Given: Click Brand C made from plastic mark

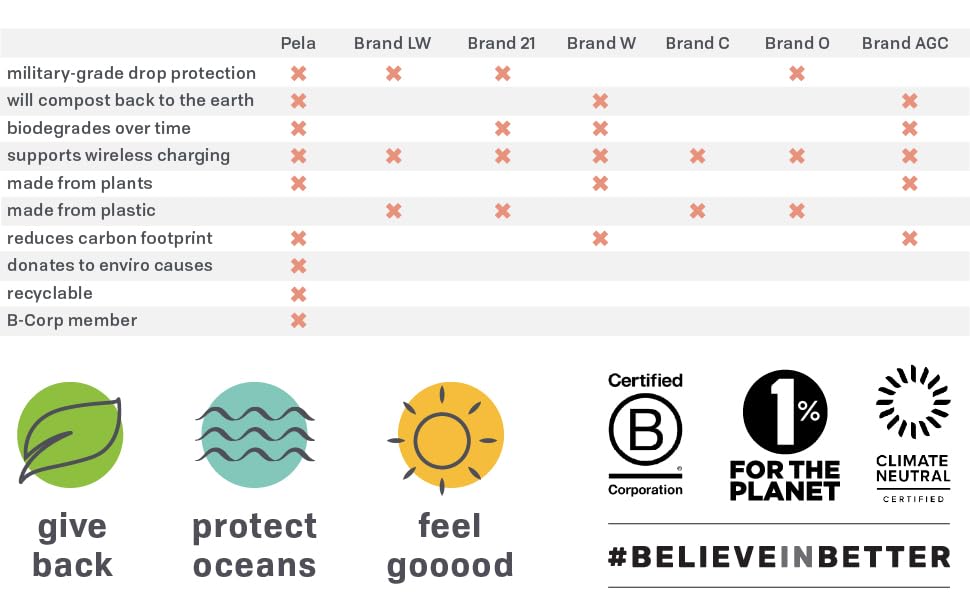Looking at the screenshot, I should point(697,211).
